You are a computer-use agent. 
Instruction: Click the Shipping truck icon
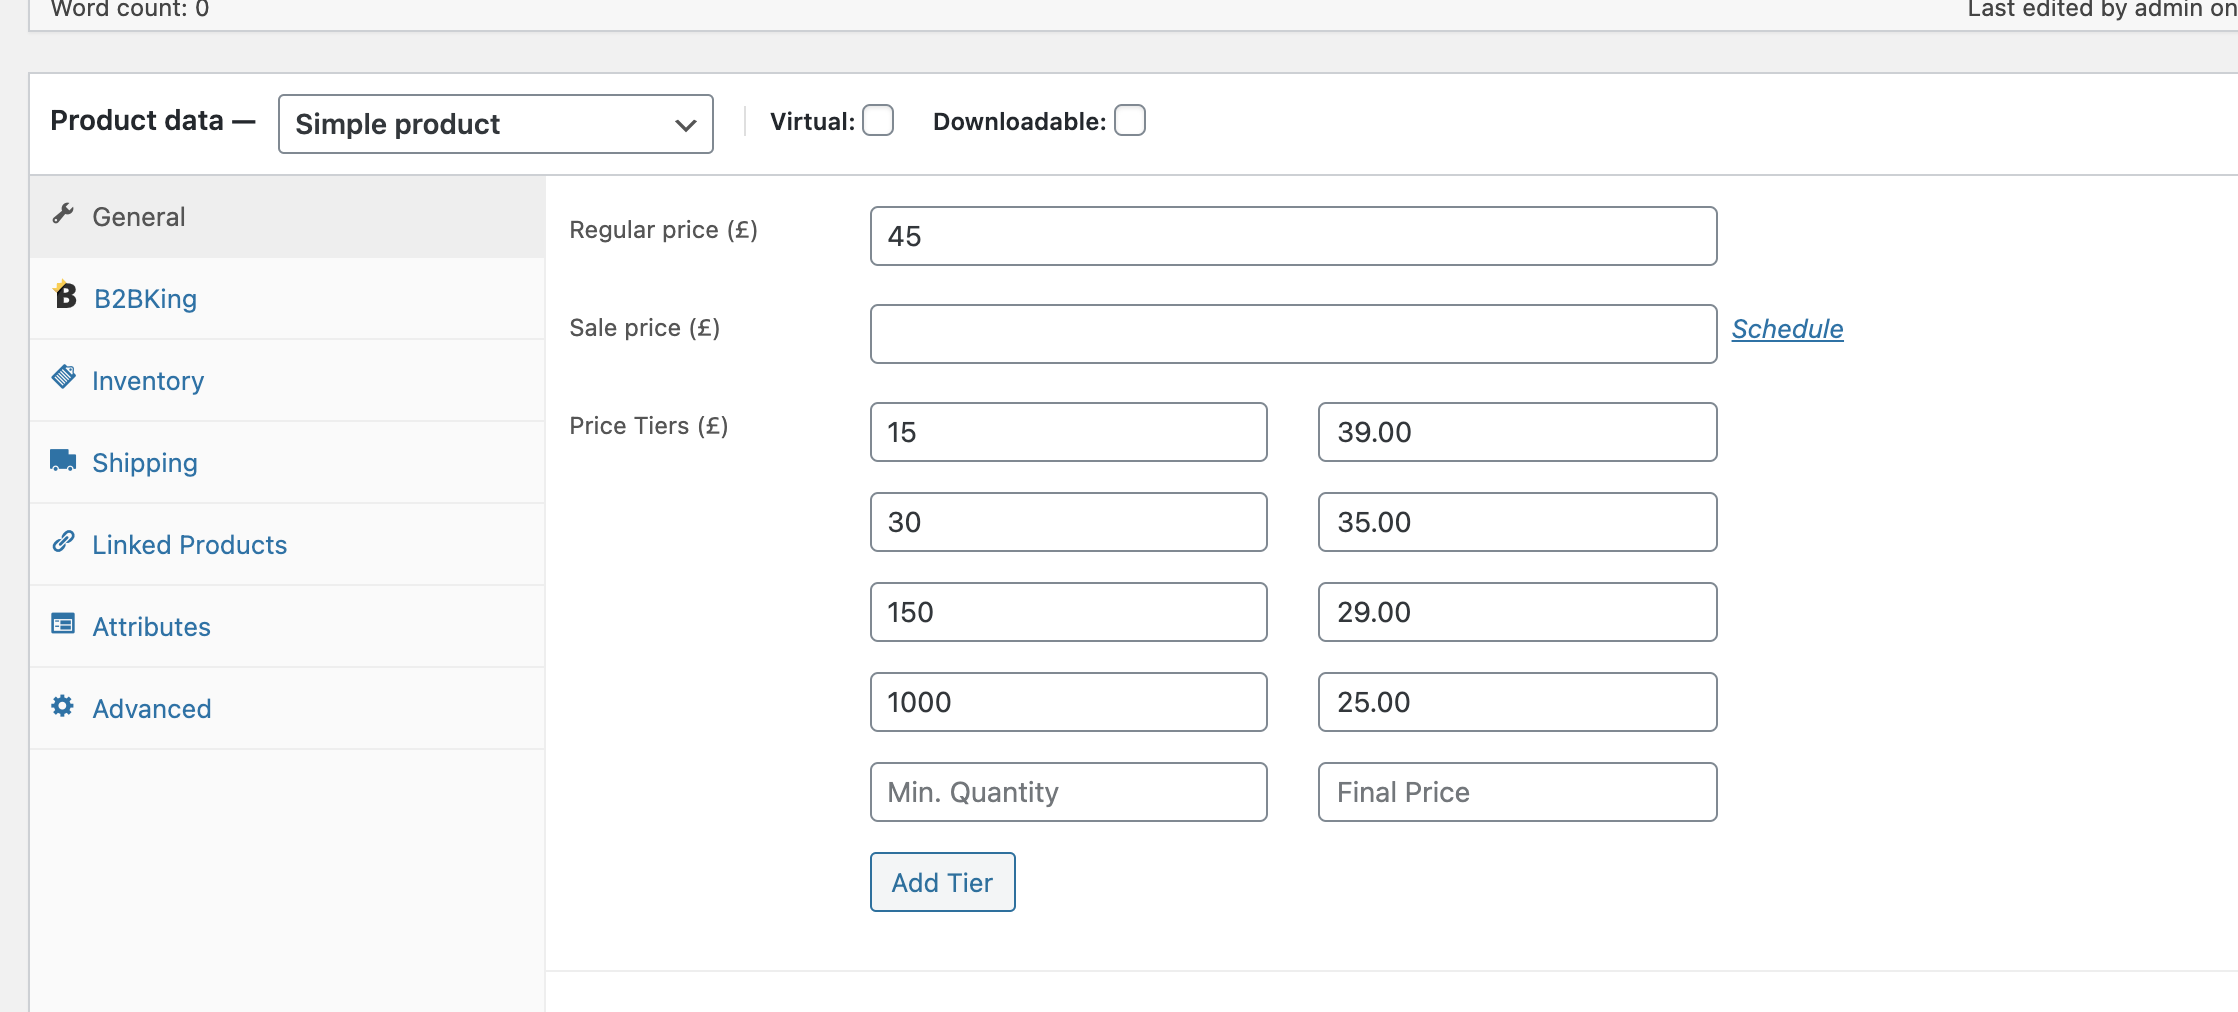point(63,459)
